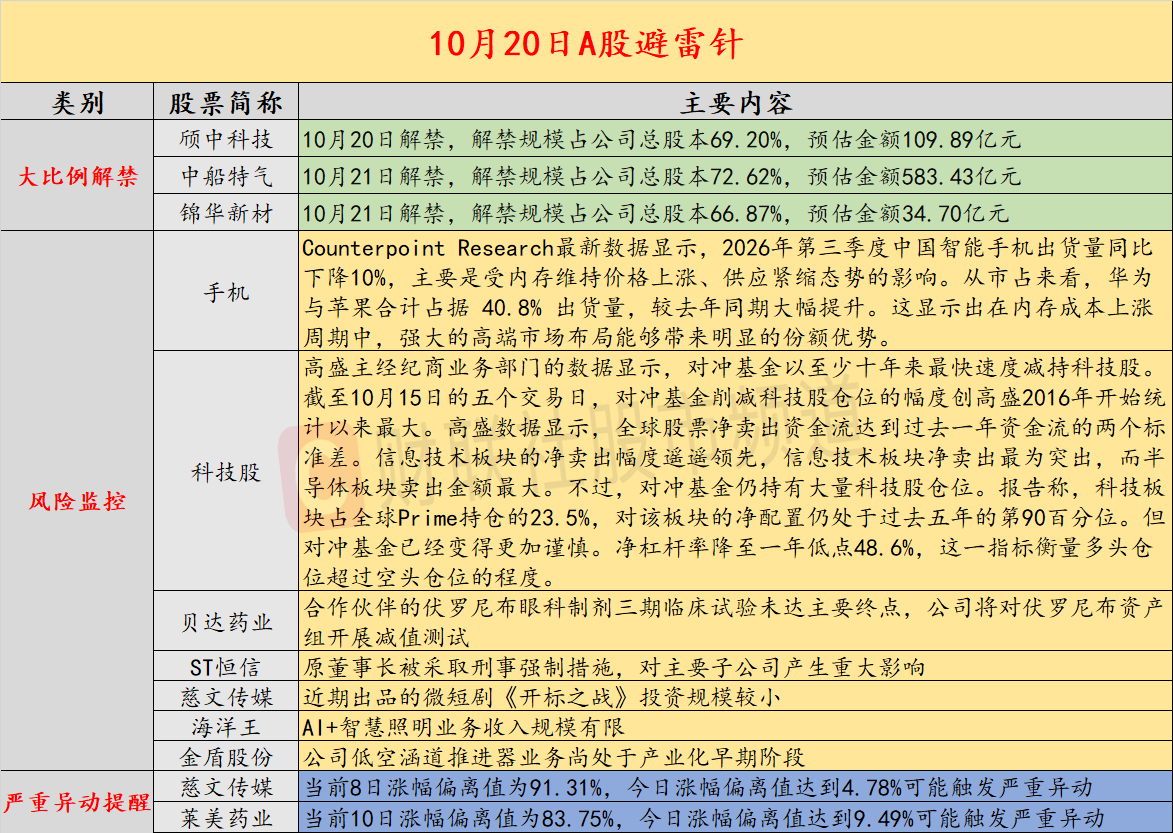This screenshot has height=833, width=1173.
Task: Click the "科技股" cell
Action: (226, 472)
